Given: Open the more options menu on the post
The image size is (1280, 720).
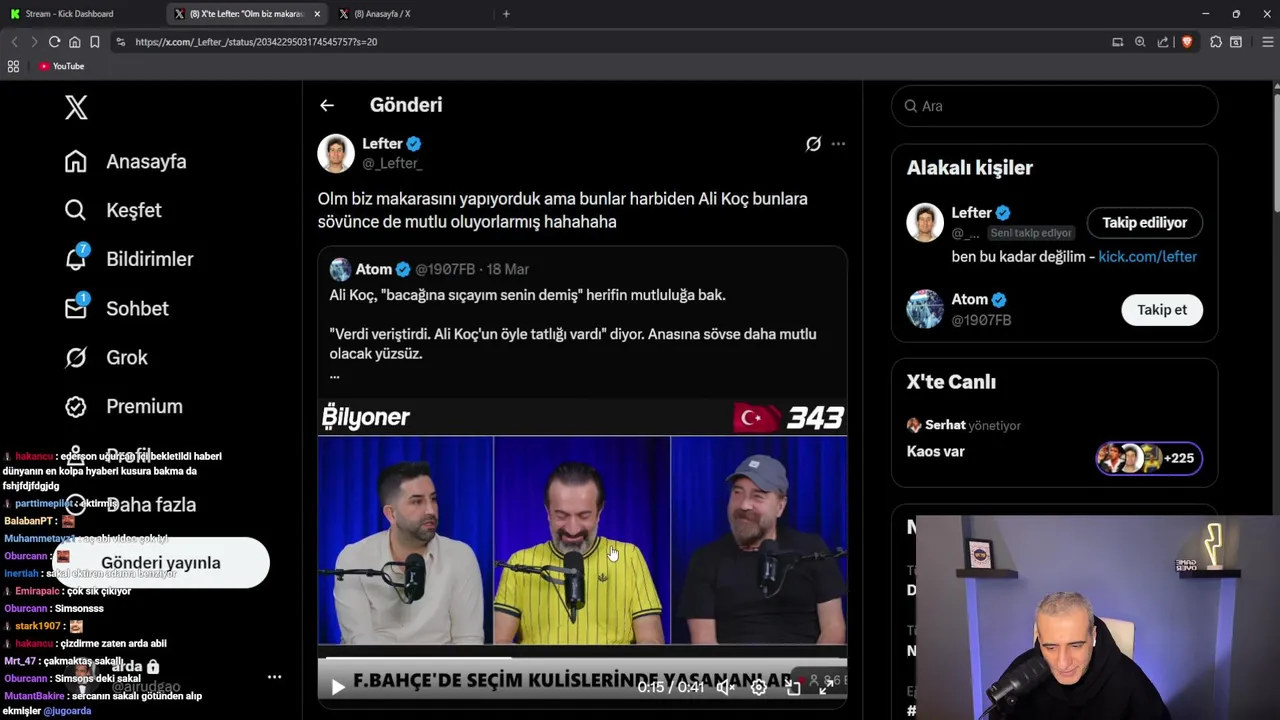Looking at the screenshot, I should tap(838, 144).
